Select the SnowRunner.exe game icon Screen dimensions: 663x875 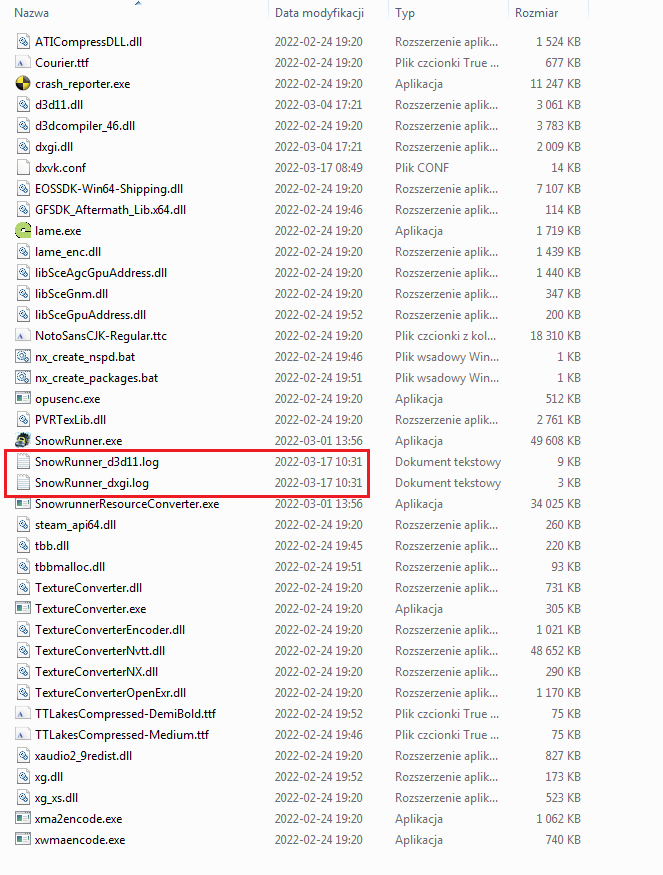(23, 440)
